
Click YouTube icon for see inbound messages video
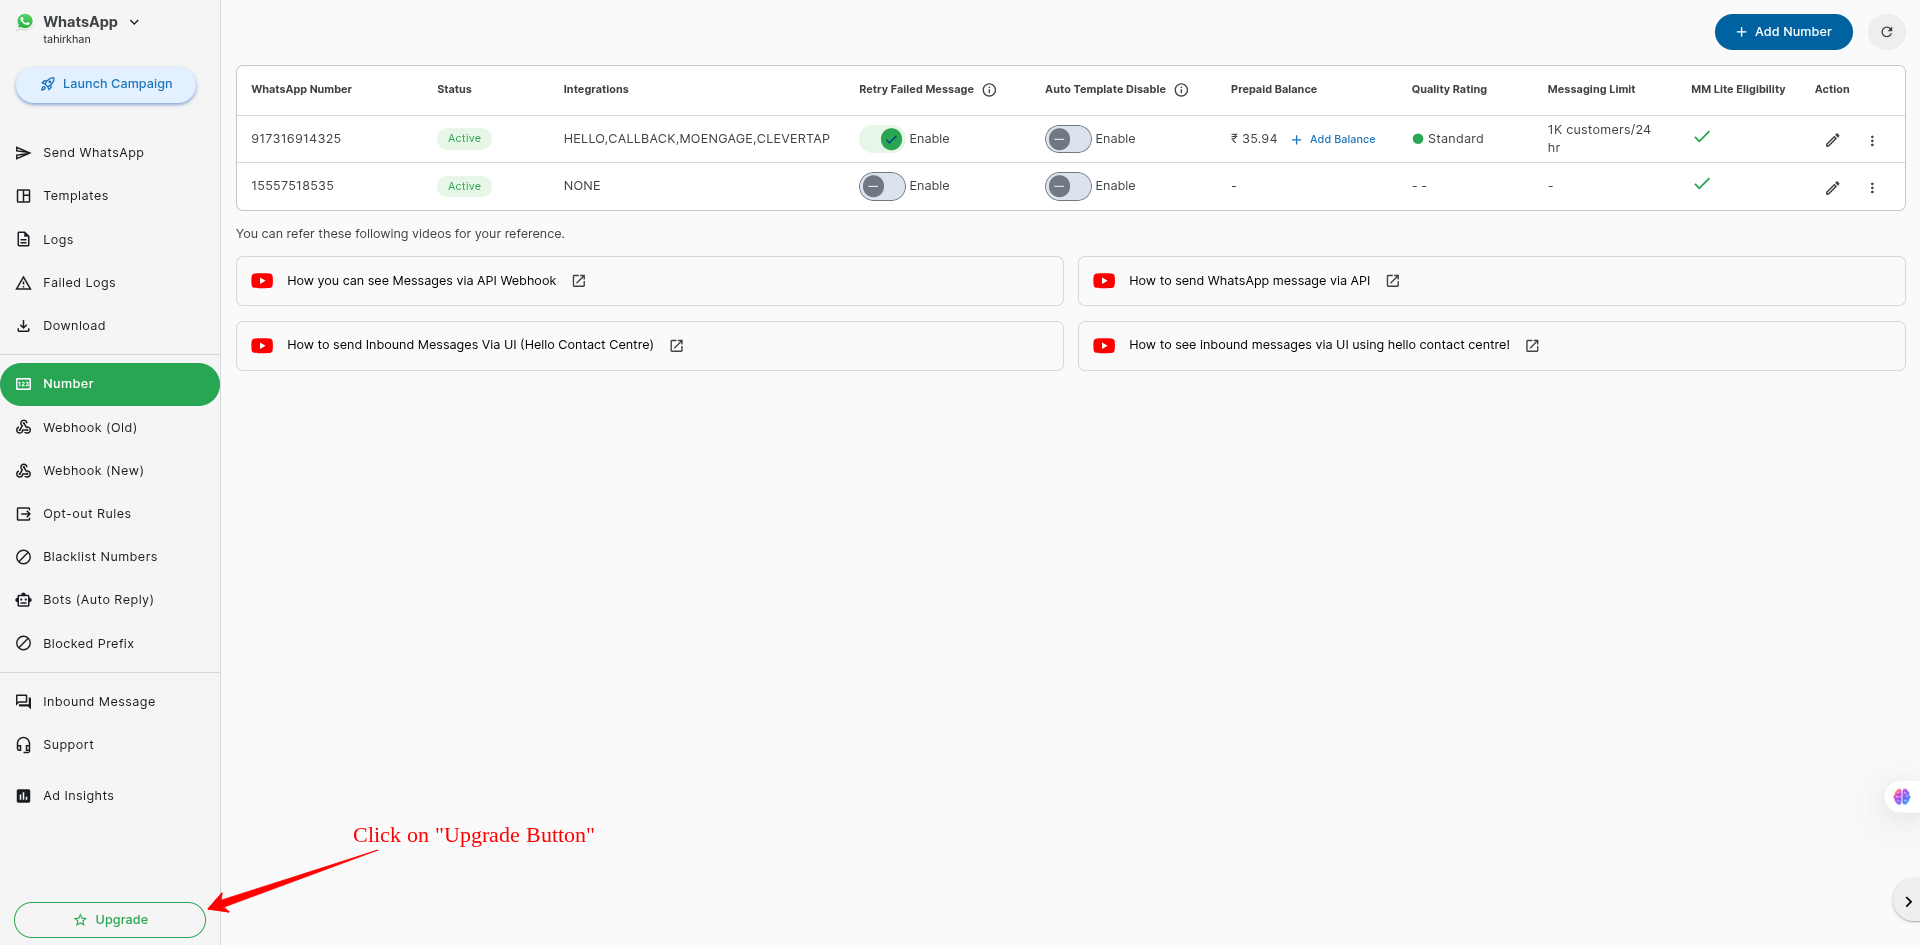[x=1104, y=346]
